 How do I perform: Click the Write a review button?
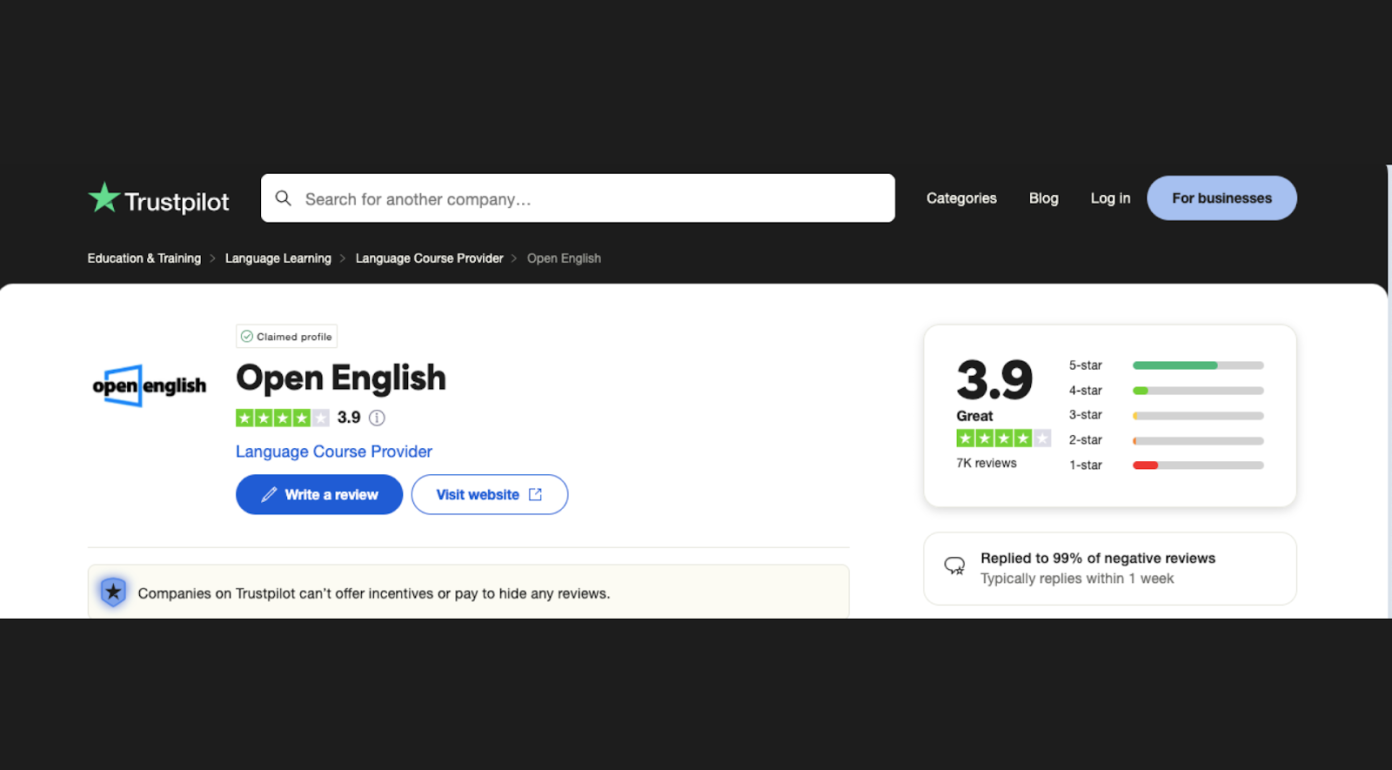319,494
